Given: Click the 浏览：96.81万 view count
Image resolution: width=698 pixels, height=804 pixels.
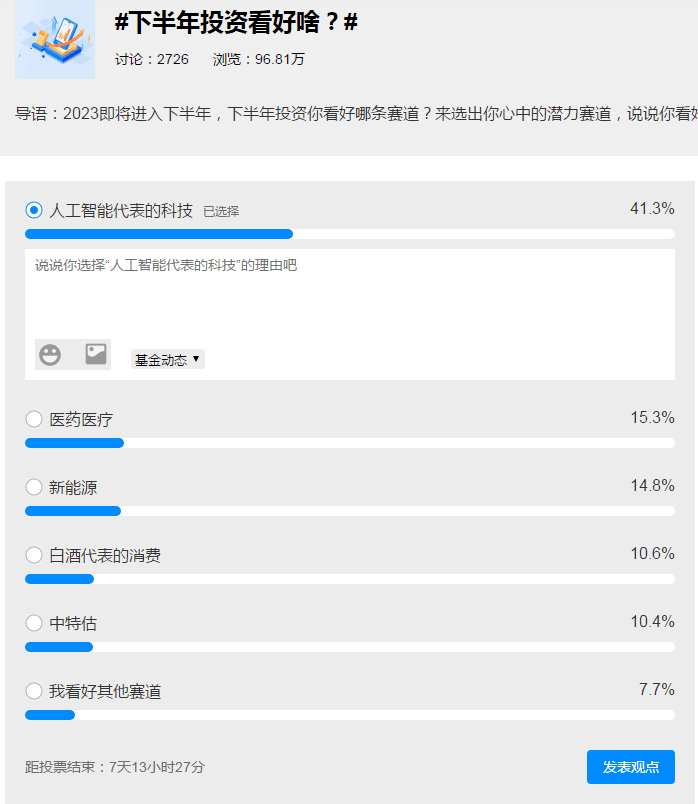Looking at the screenshot, I should pos(259,59).
